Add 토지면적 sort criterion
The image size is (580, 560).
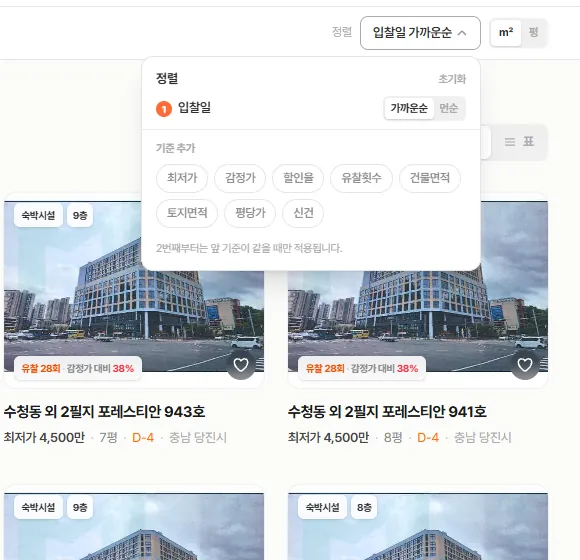click(187, 213)
